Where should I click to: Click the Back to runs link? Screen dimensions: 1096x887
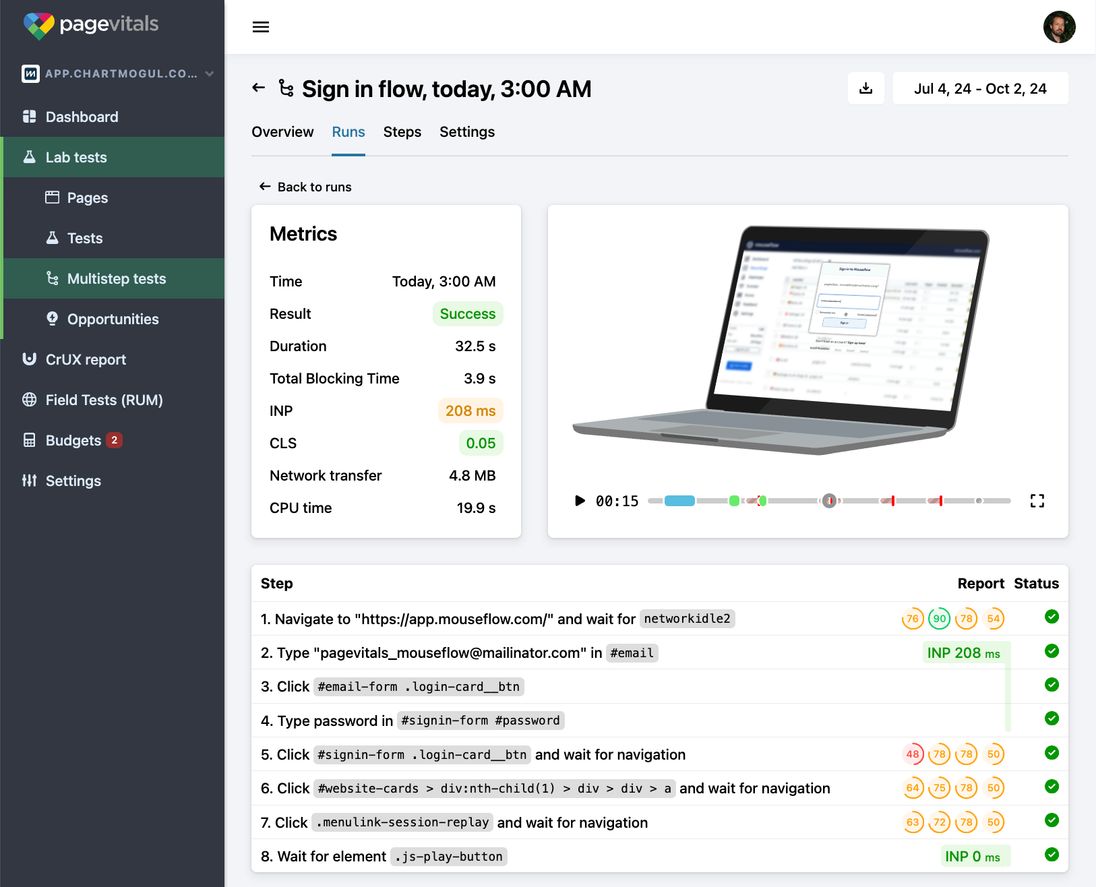[305, 187]
